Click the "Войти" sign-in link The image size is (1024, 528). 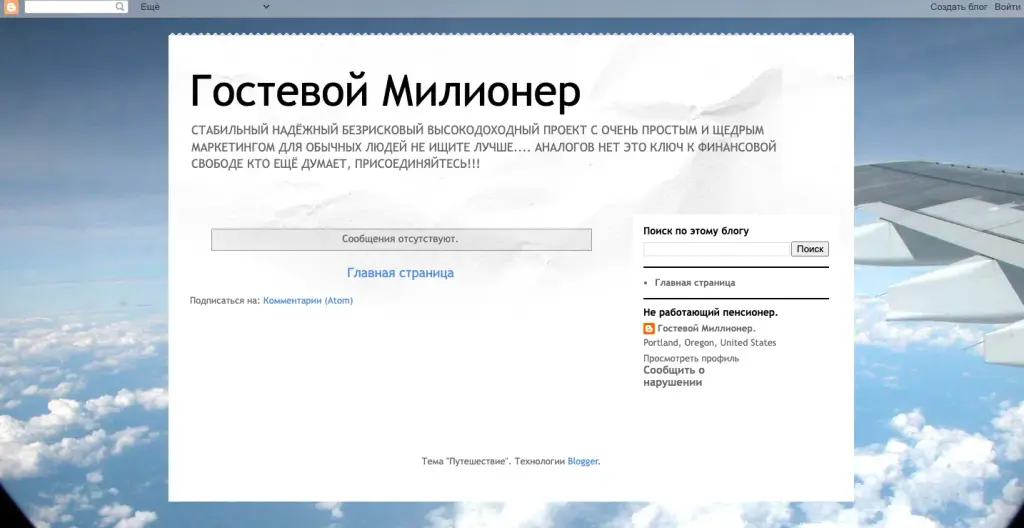click(1007, 7)
